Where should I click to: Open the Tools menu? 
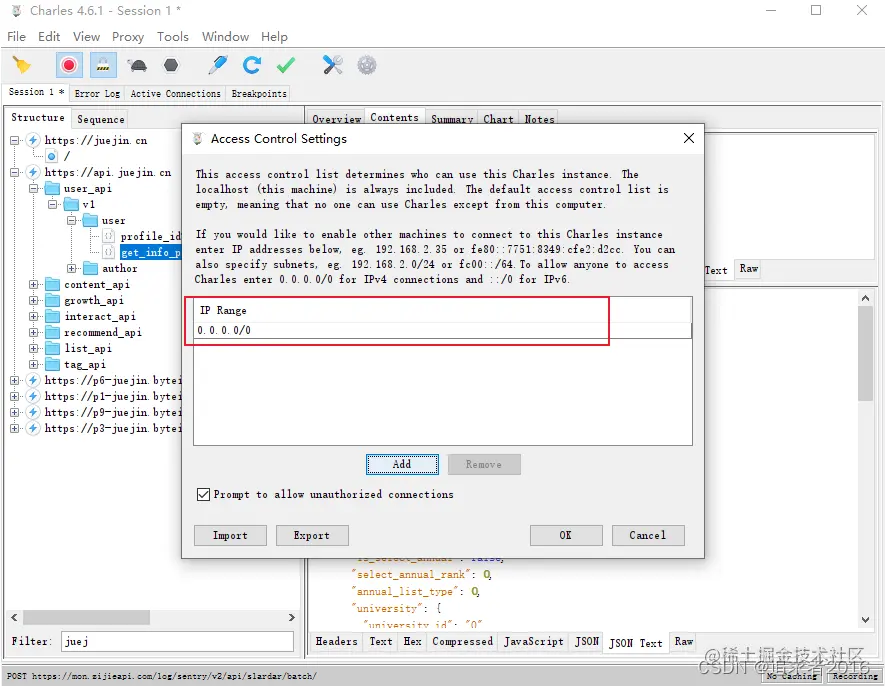(x=173, y=37)
